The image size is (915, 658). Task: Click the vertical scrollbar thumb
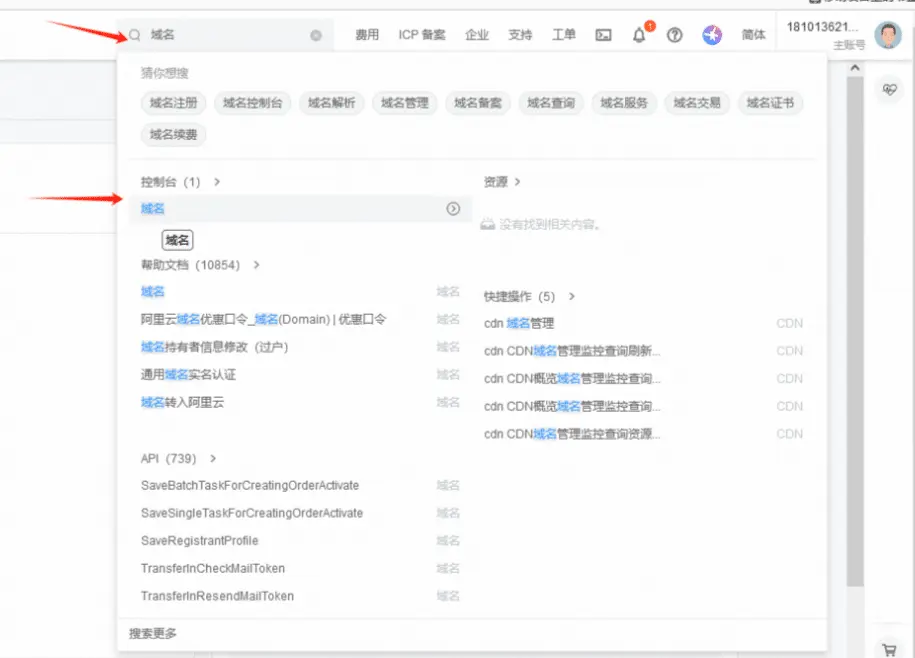click(x=855, y=331)
